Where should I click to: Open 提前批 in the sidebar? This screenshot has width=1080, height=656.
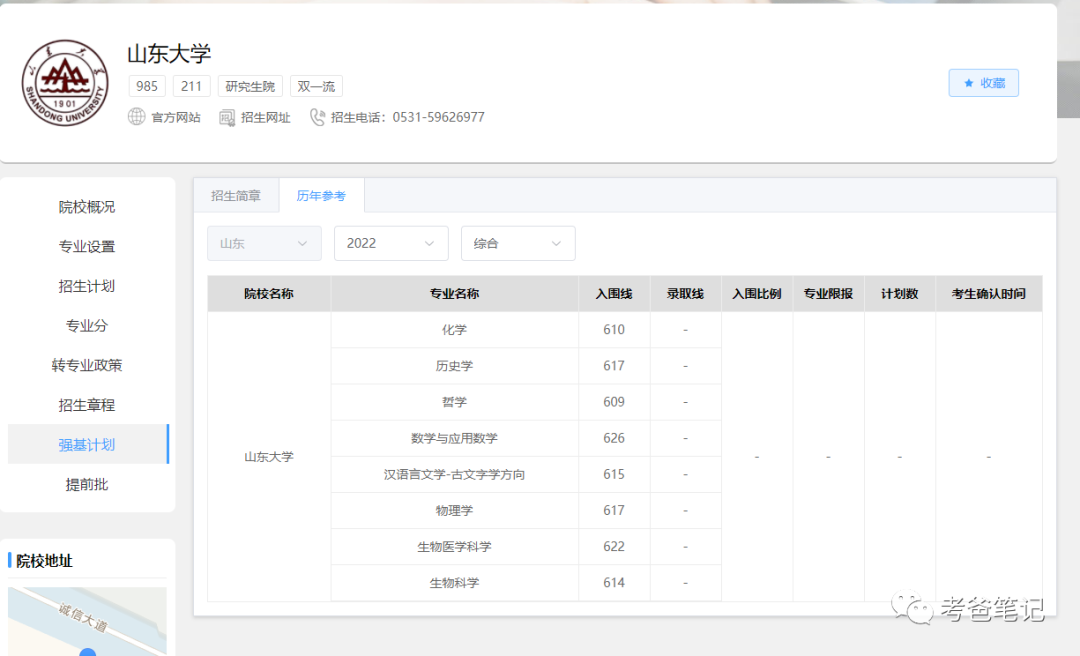pyautogui.click(x=87, y=484)
